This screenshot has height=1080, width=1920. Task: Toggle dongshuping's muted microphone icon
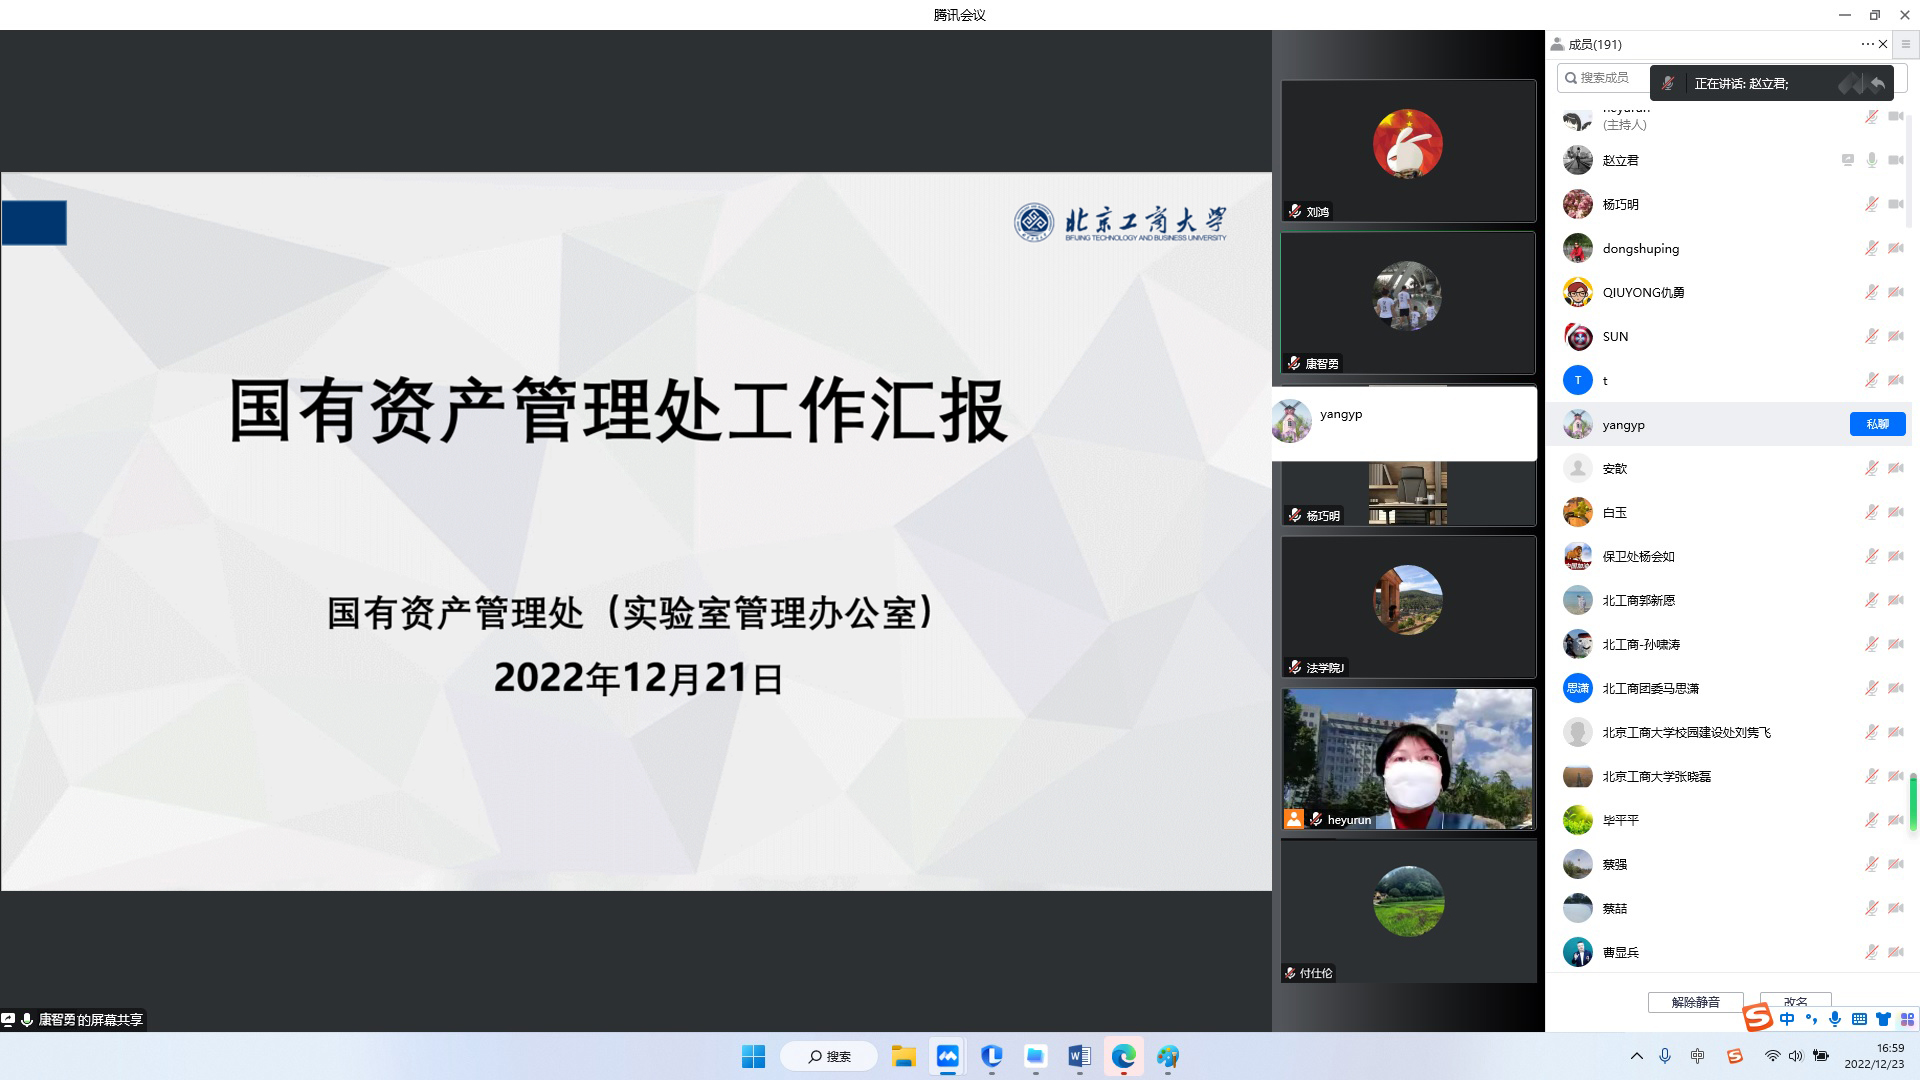[x=1871, y=249]
